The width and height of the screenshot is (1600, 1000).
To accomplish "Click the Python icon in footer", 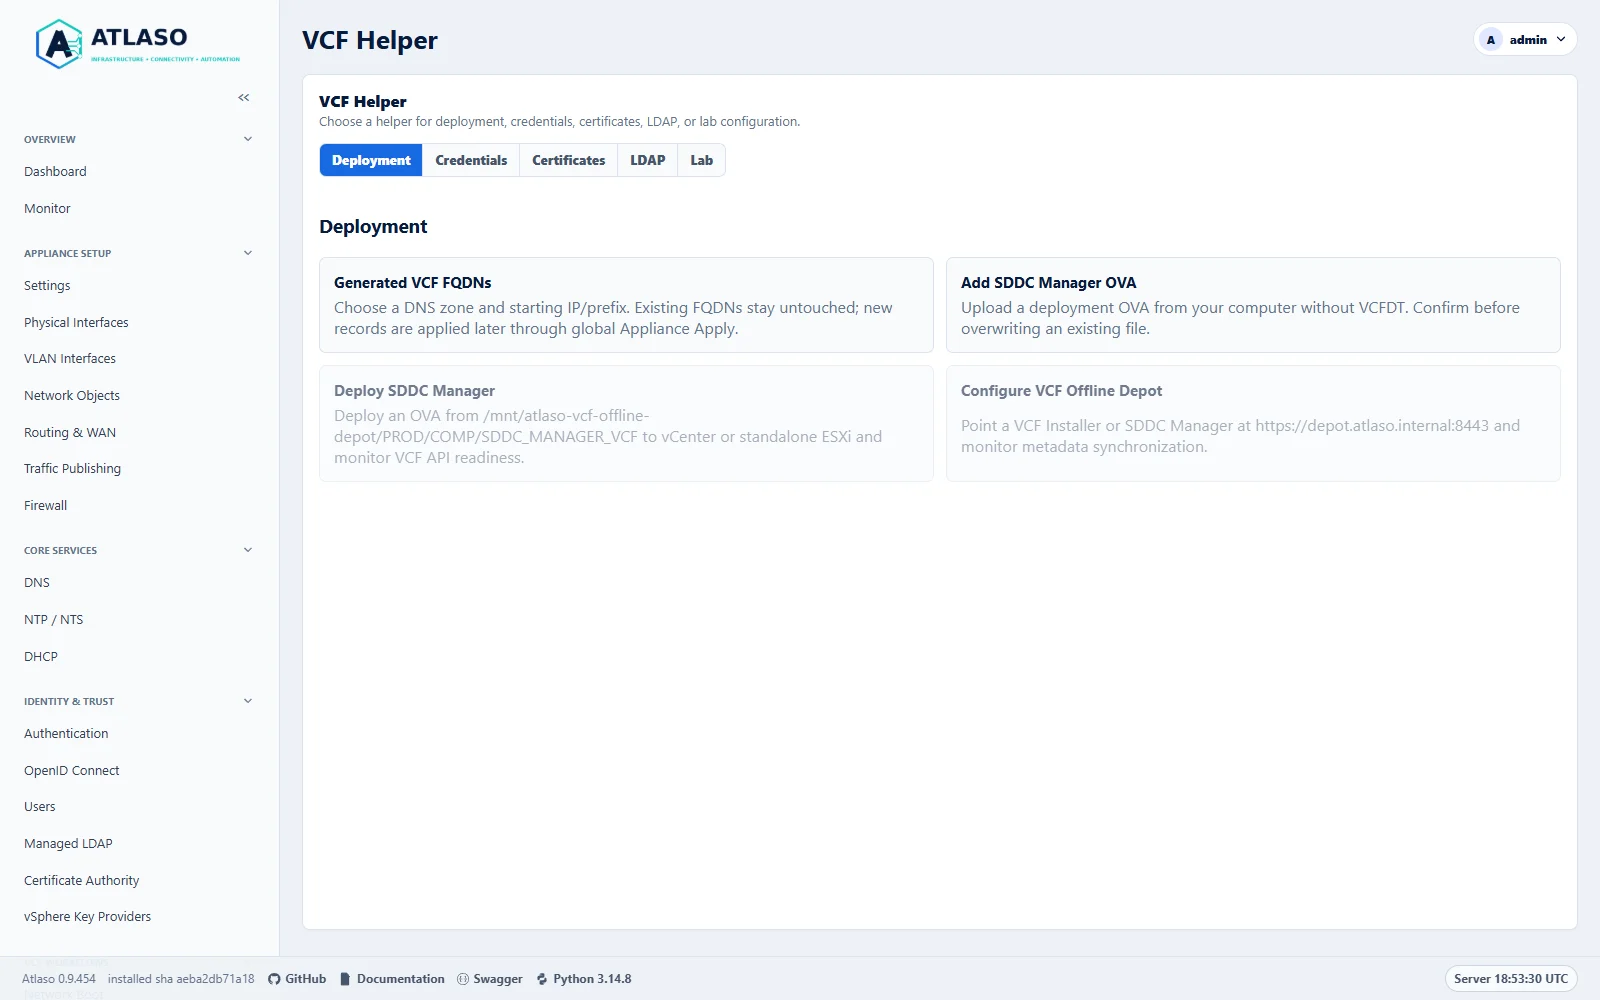I will (x=542, y=979).
